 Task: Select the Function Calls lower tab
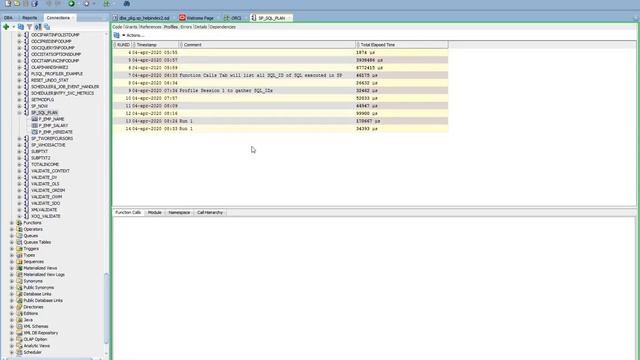(128, 213)
